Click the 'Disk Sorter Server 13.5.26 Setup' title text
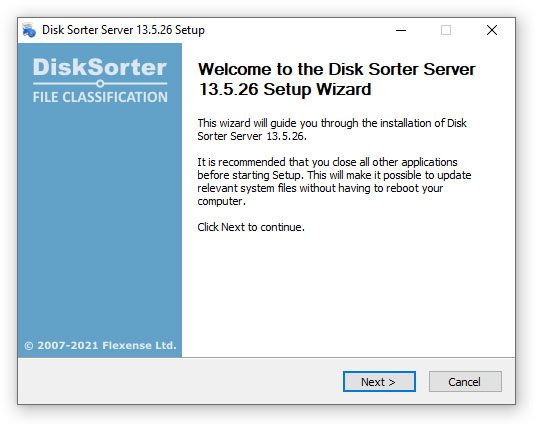 click(x=123, y=30)
